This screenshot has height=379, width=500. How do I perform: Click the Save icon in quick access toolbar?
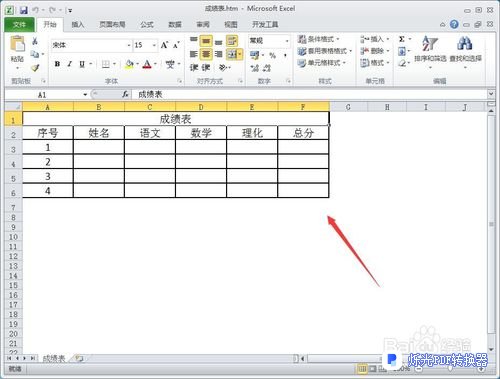[23, 10]
